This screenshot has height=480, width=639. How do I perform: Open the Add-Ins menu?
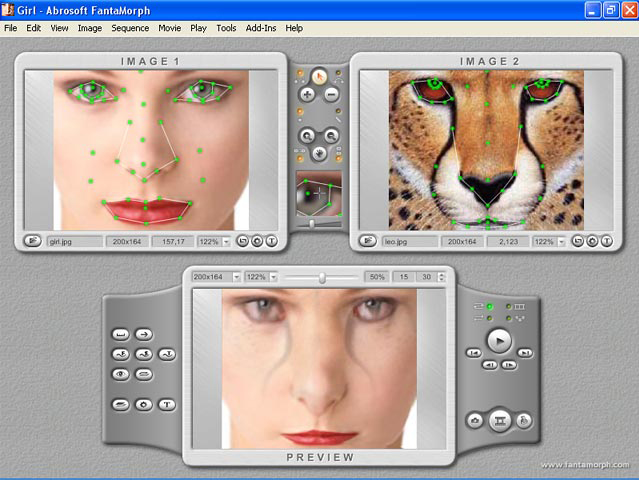point(261,28)
